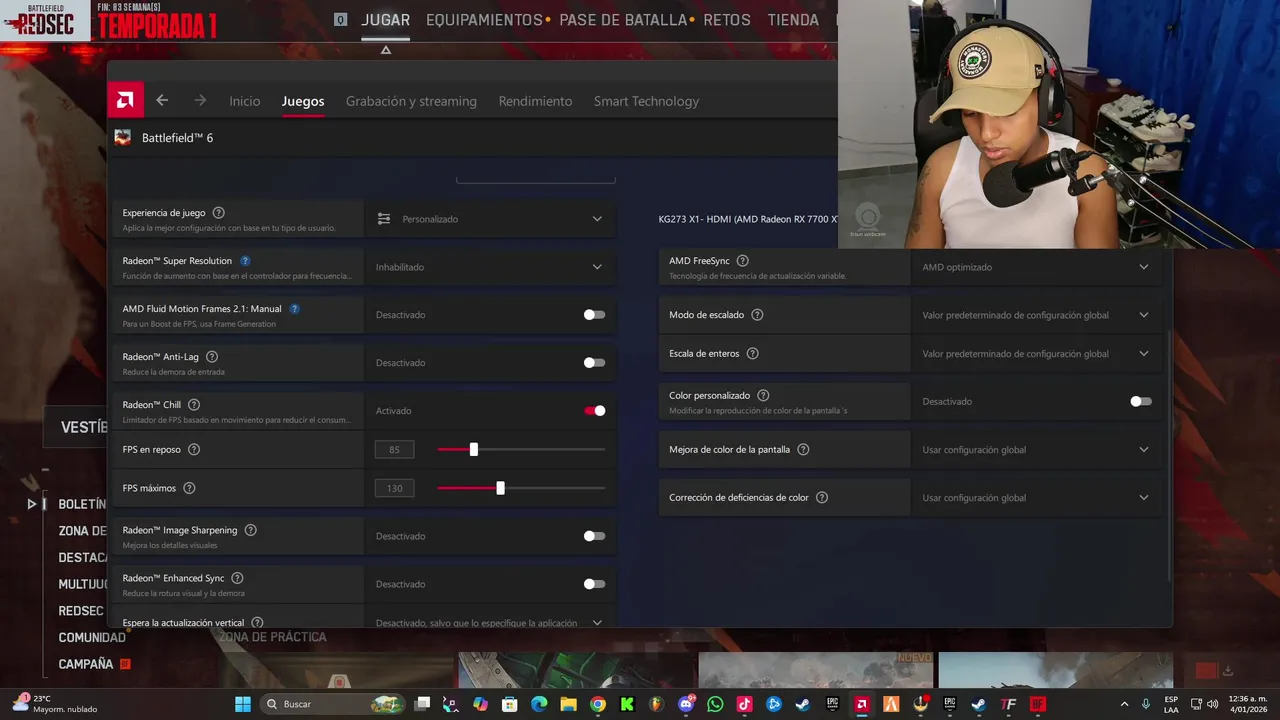The image size is (1280, 720).
Task: Open Kick app from the taskbar
Action: click(x=627, y=704)
